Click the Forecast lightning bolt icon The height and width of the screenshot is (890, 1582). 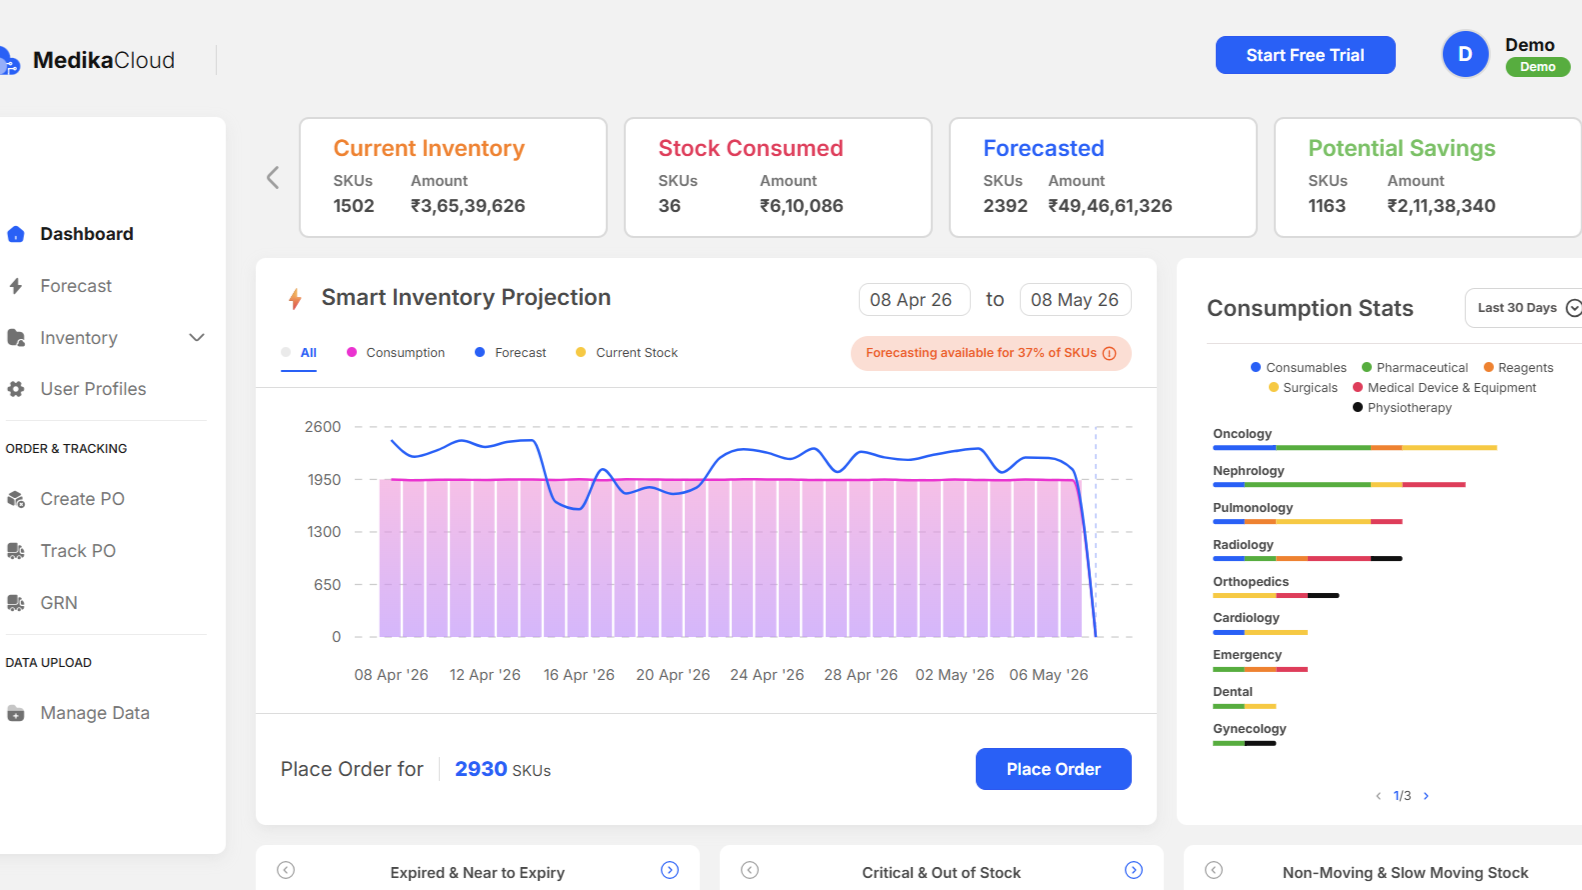coord(15,286)
